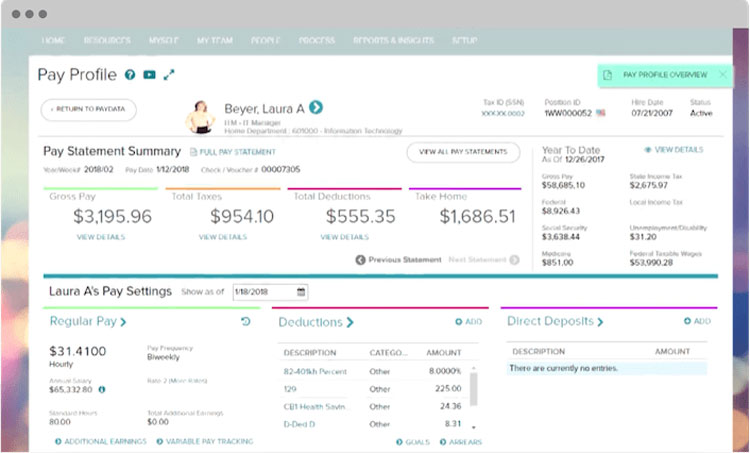Open deduction Arrears
This screenshot has height=453, width=750.
(x=461, y=442)
